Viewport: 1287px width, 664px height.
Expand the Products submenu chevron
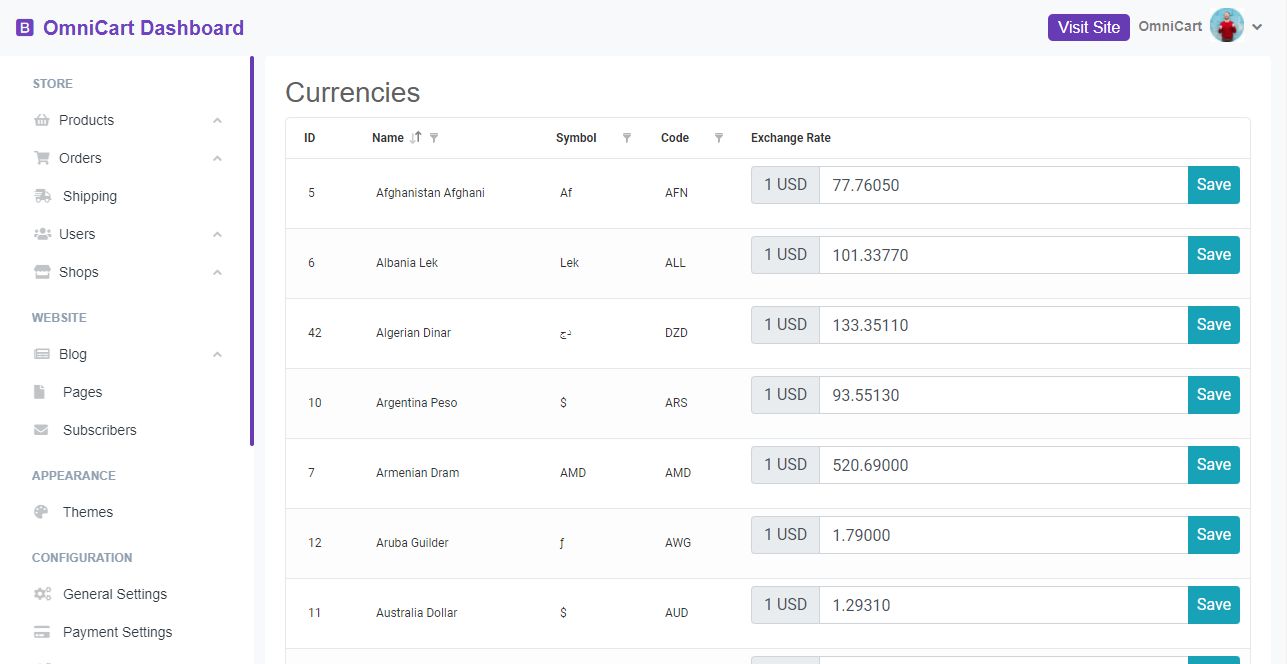click(x=217, y=120)
